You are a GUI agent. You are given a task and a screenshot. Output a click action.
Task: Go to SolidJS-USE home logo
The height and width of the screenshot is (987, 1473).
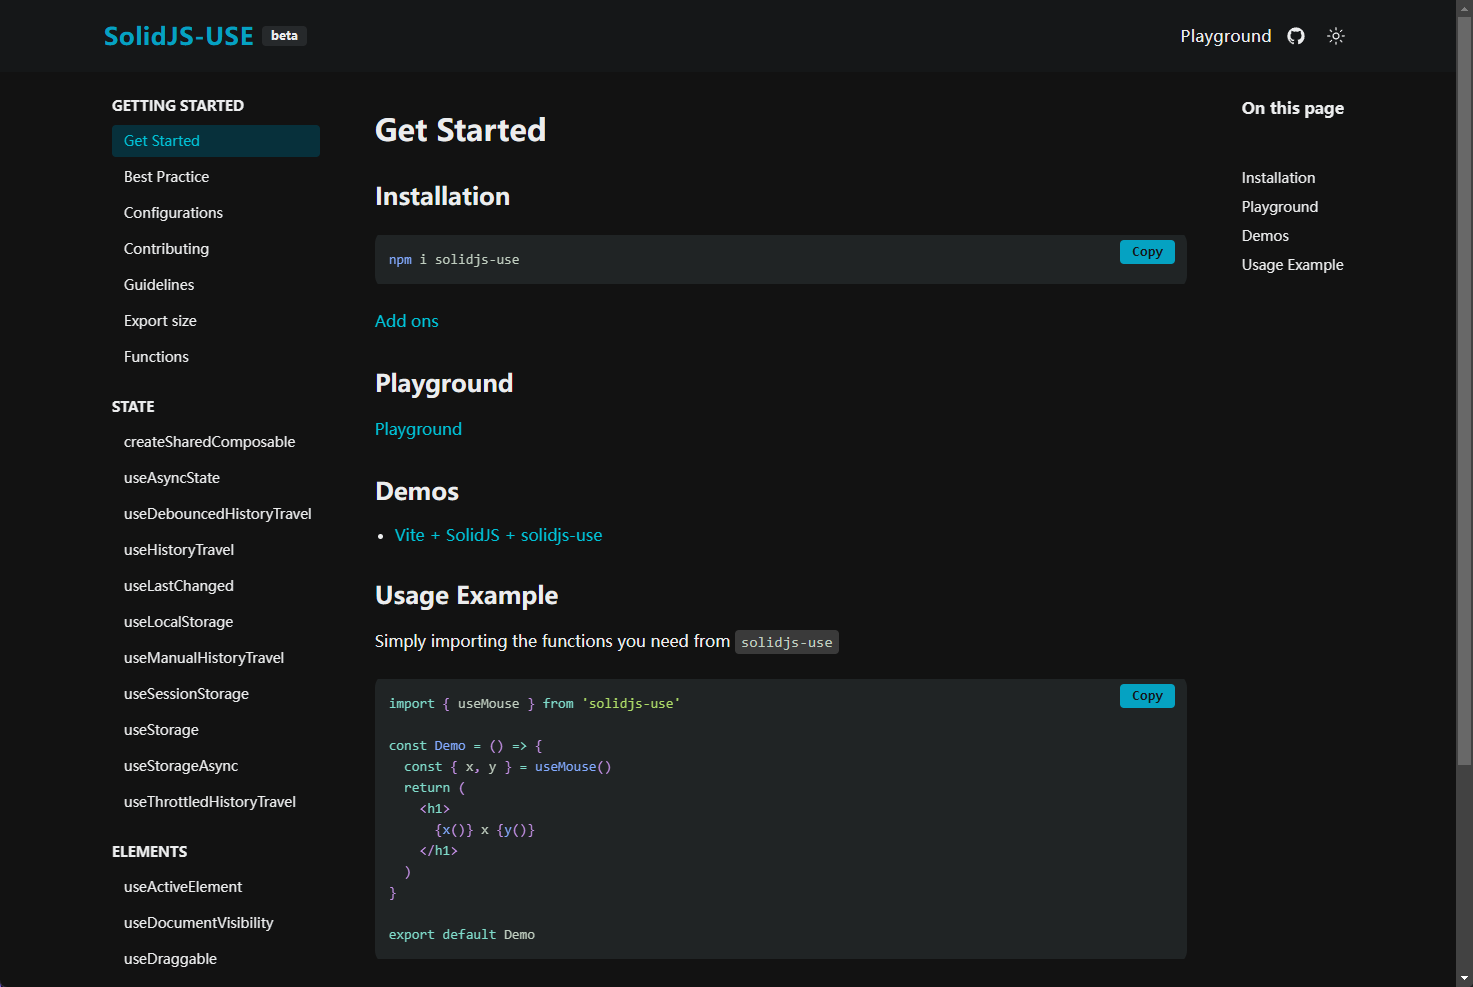click(x=179, y=36)
